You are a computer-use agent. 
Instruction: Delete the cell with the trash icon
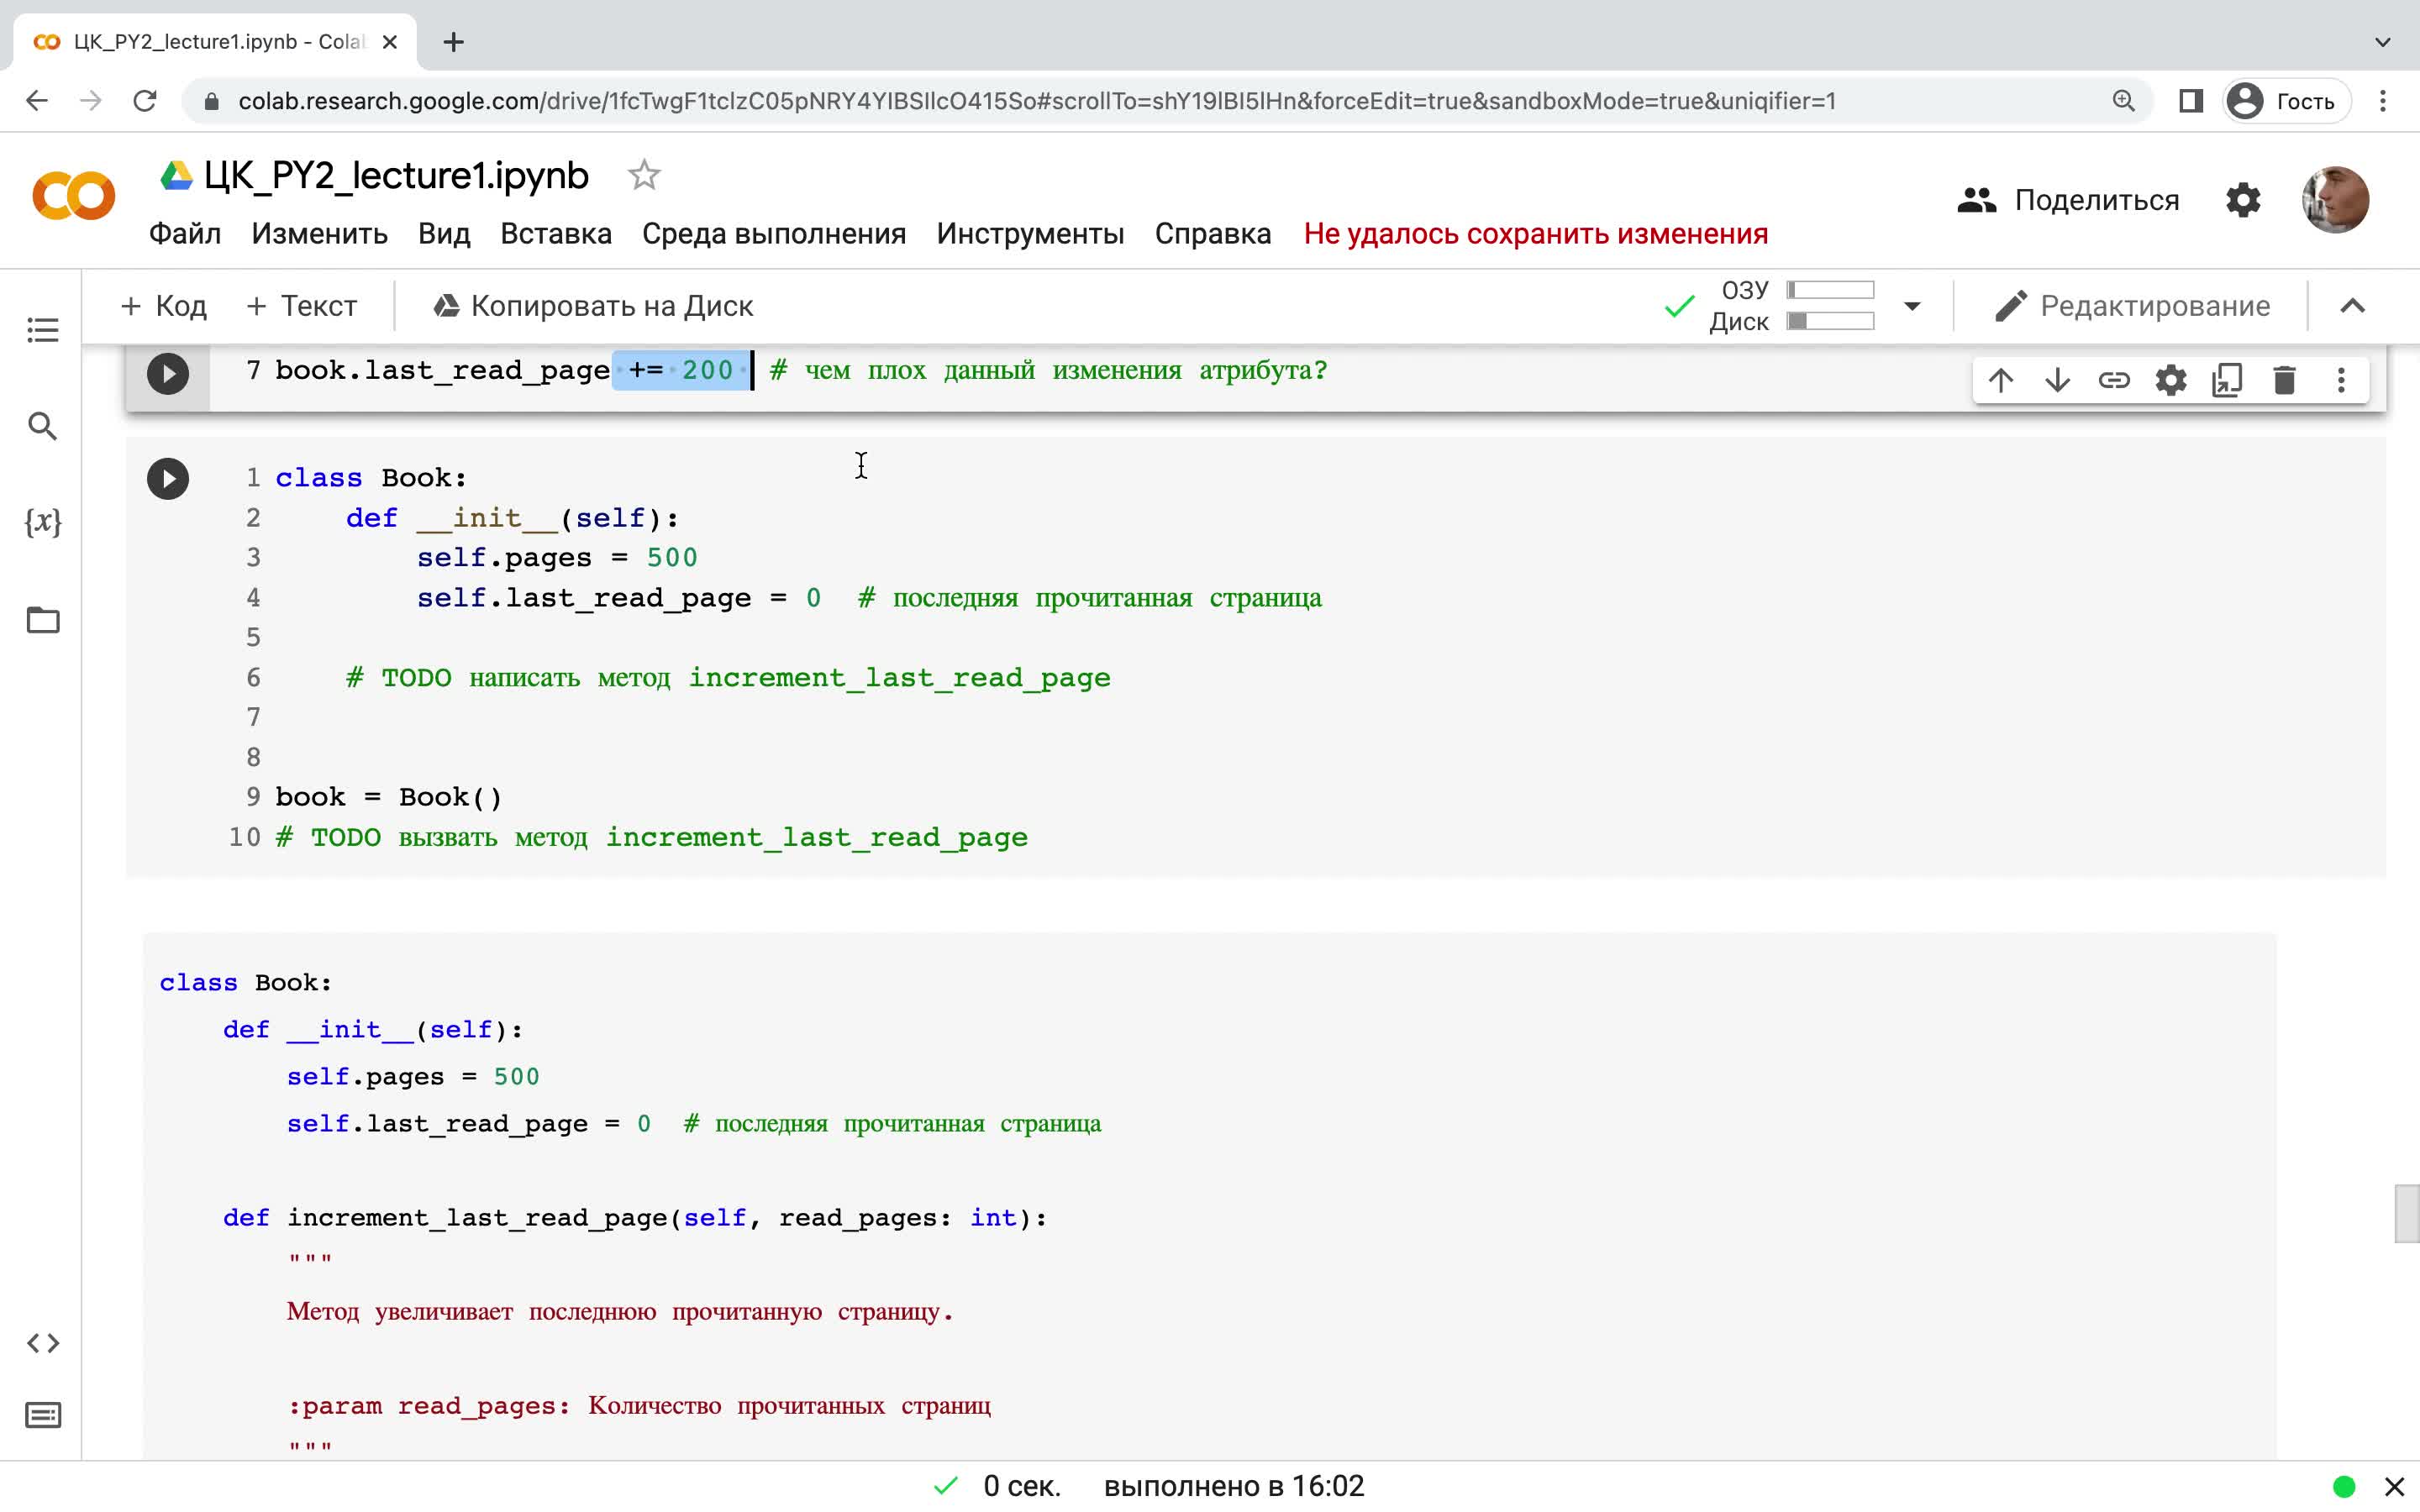click(x=2284, y=380)
